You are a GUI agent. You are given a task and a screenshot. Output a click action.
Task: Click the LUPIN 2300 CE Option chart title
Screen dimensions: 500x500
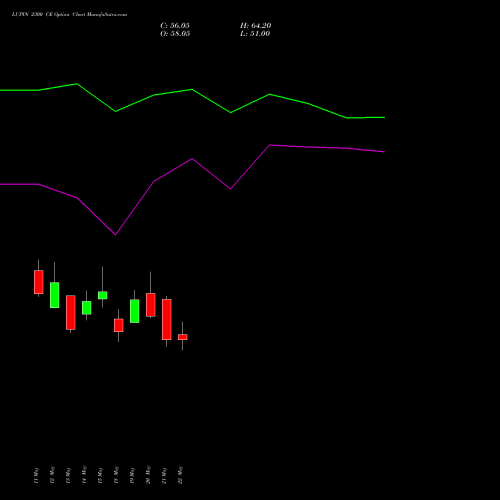[69, 15]
